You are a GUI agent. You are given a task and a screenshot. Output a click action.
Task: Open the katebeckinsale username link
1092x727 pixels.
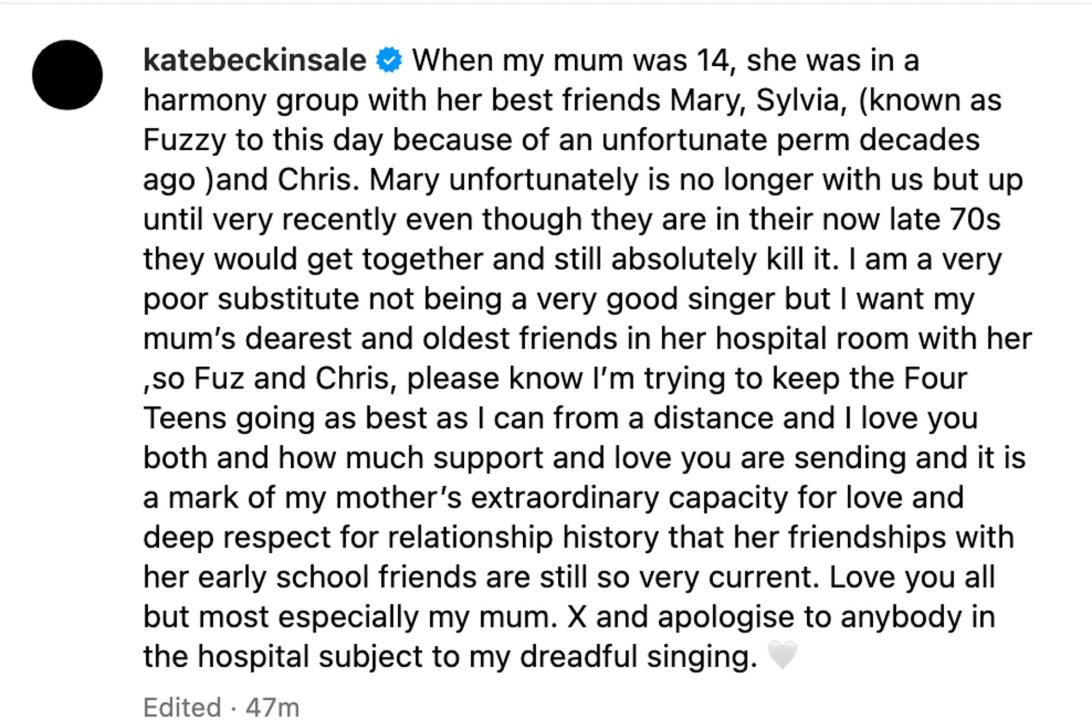click(x=254, y=60)
